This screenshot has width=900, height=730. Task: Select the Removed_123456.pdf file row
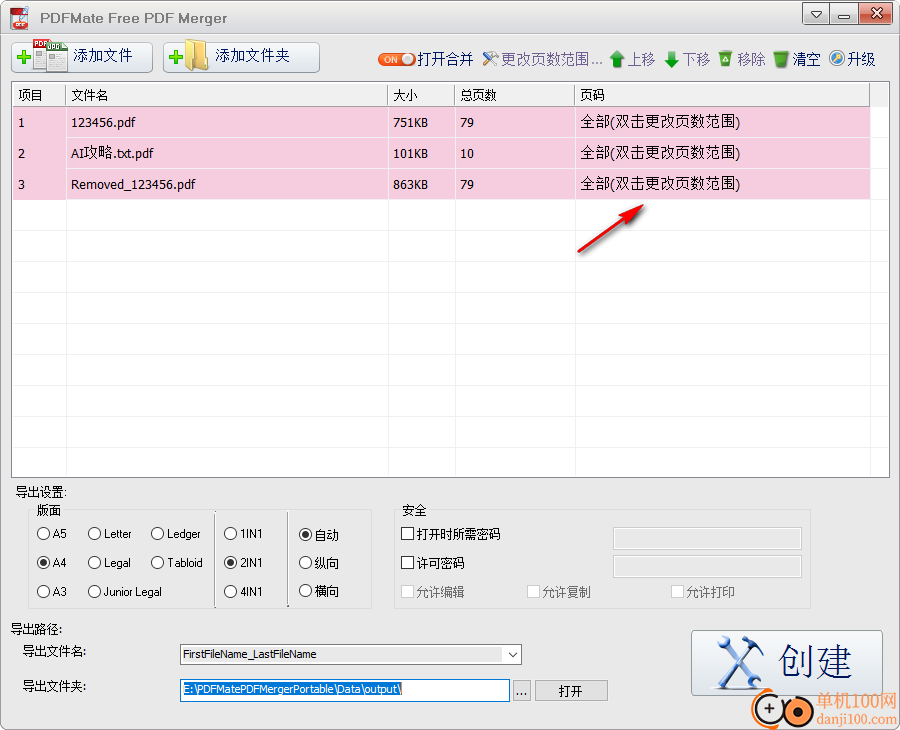pyautogui.click(x=441, y=184)
